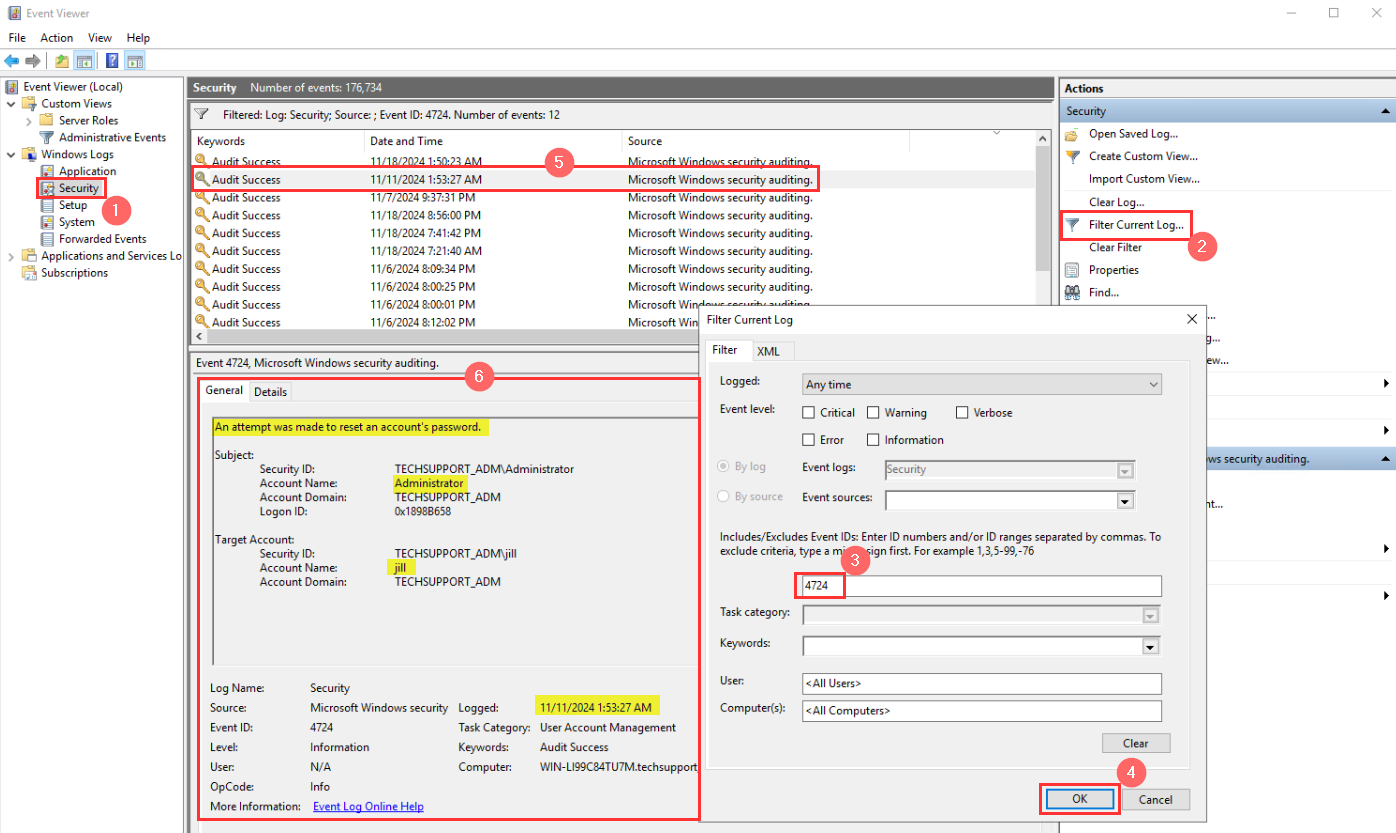
Task: Open Help using the question mark toolbar icon
Action: point(112,59)
